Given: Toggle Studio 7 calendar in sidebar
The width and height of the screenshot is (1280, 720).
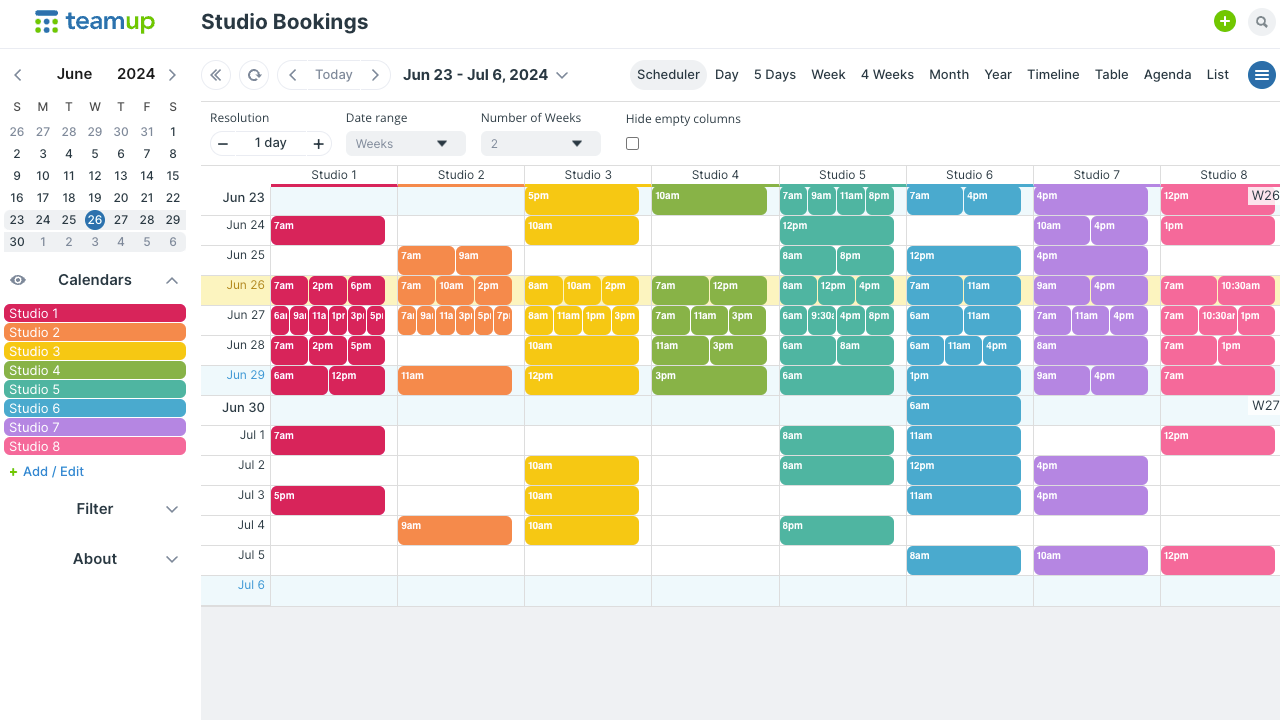Looking at the screenshot, I should point(95,428).
